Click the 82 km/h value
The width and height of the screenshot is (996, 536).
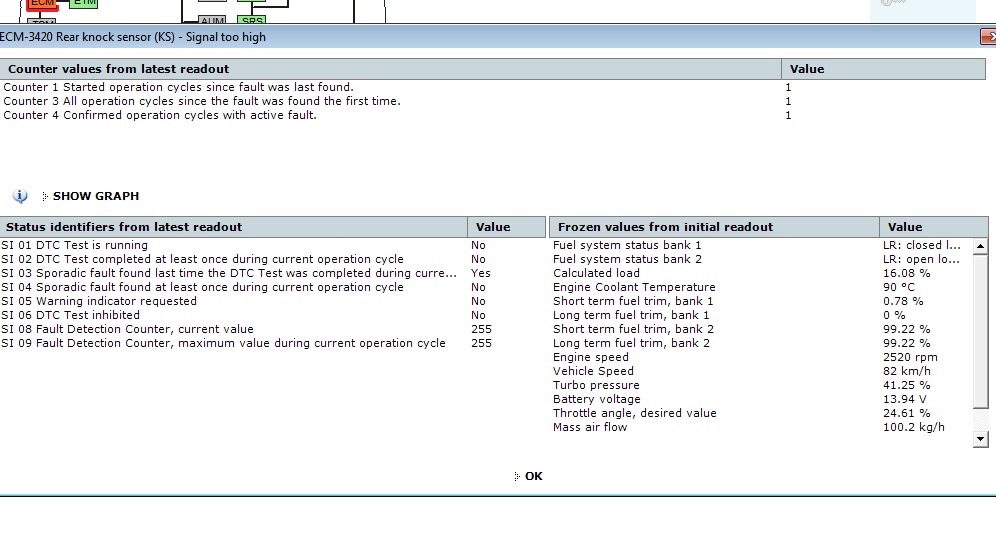(x=906, y=371)
